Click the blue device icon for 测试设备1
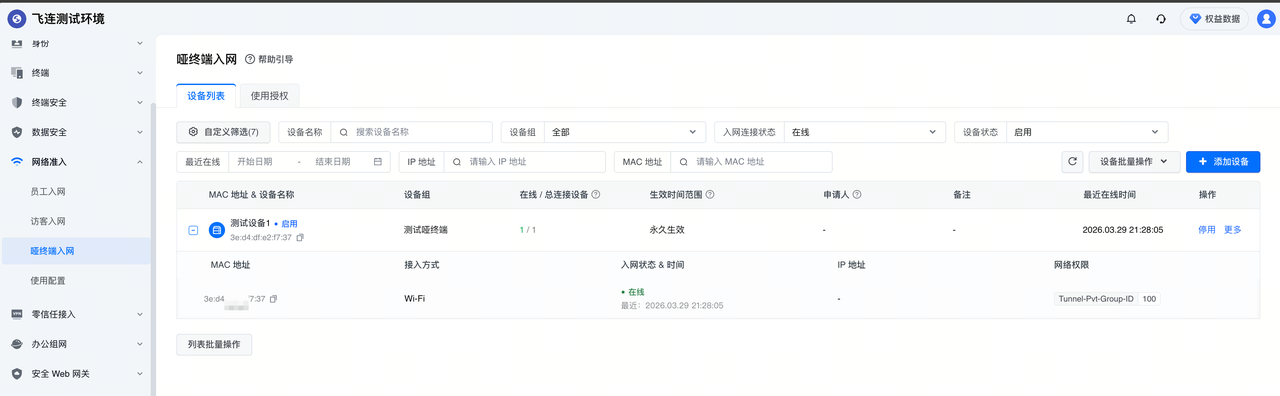Image resolution: width=1280 pixels, height=396 pixels. coord(217,230)
